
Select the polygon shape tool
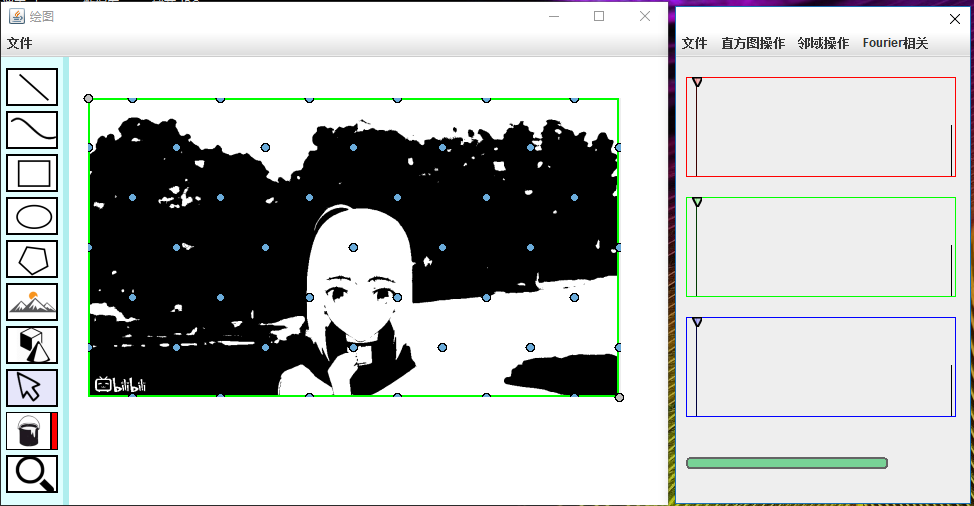pyautogui.click(x=32, y=259)
